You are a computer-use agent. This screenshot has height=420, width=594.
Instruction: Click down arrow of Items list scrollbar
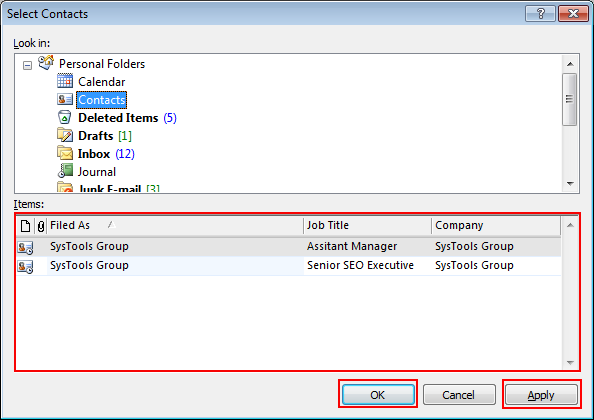click(x=570, y=363)
